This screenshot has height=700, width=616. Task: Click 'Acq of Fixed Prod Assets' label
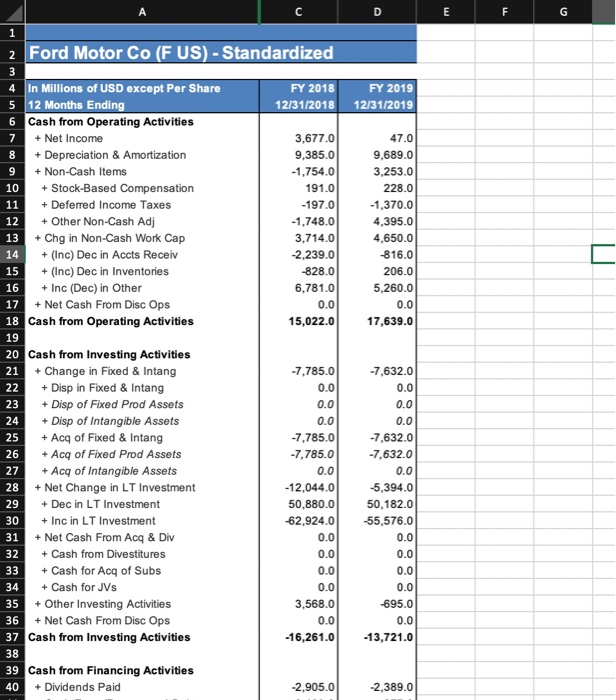click(x=111, y=454)
